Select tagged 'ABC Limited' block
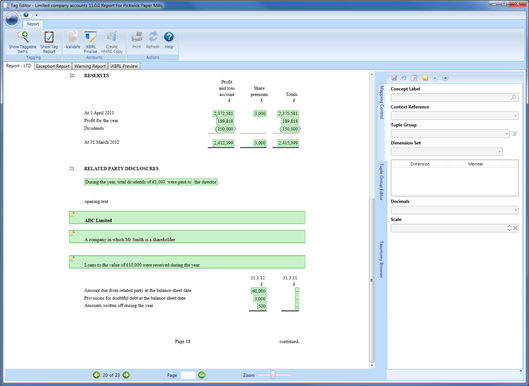This screenshot has width=529, height=386. (187, 217)
